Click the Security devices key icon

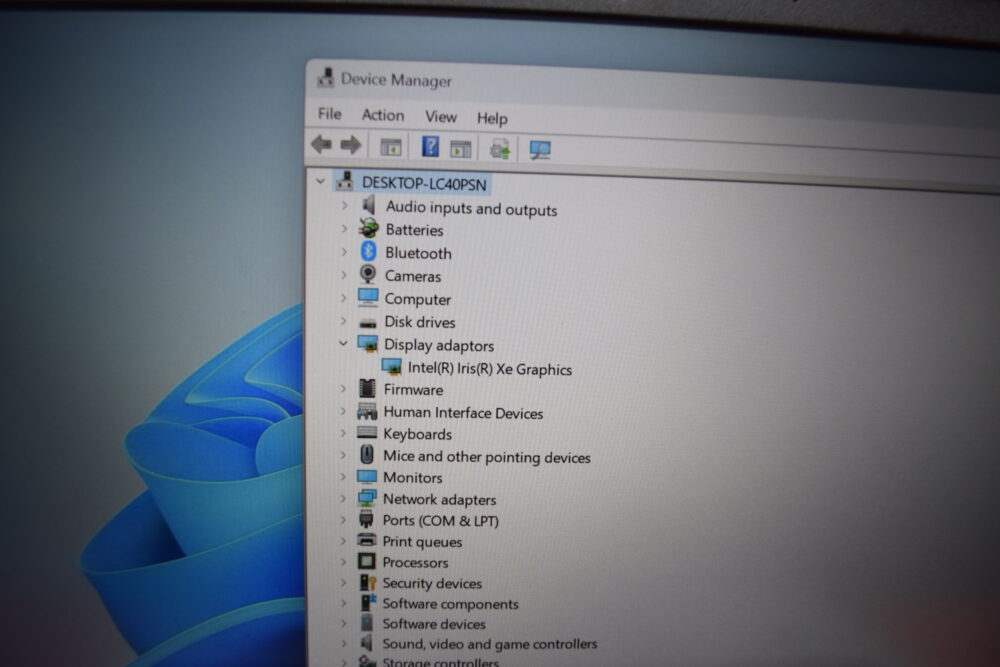point(368,582)
